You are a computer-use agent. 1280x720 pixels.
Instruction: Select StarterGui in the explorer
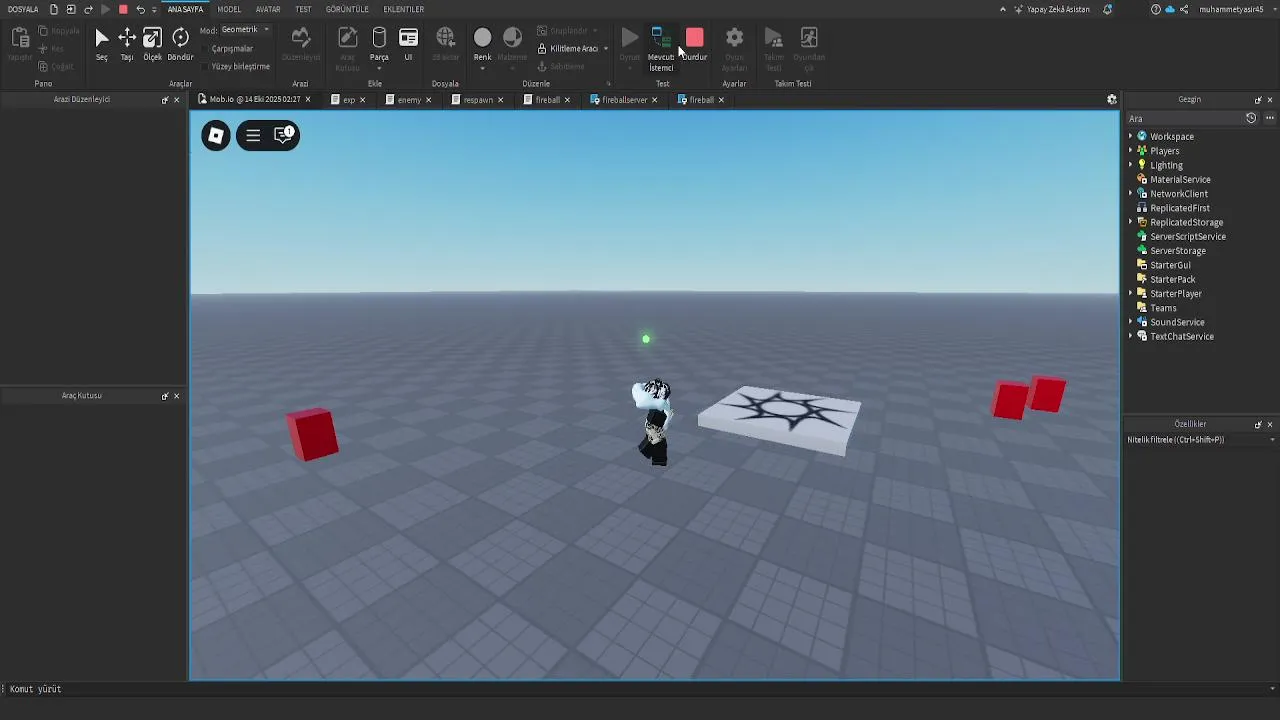1170,265
